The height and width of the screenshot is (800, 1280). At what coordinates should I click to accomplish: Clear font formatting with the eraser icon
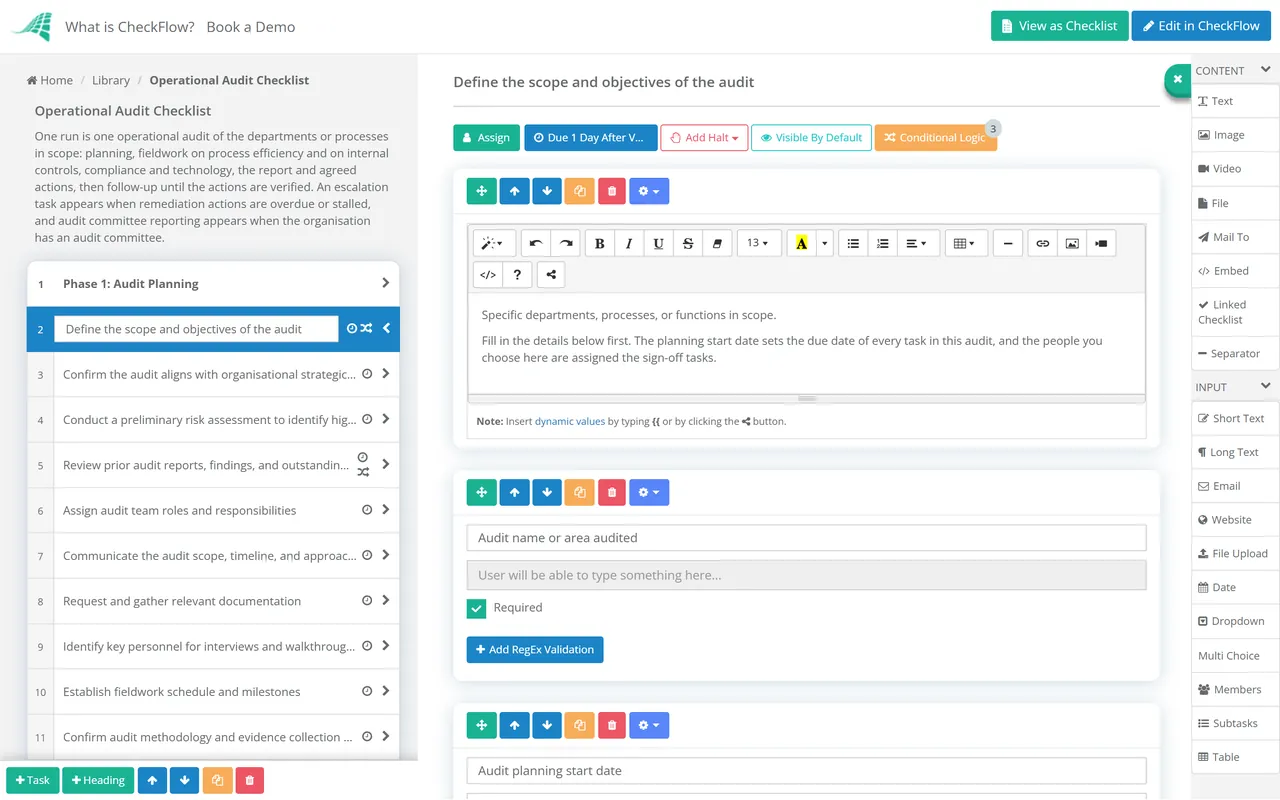[717, 243]
